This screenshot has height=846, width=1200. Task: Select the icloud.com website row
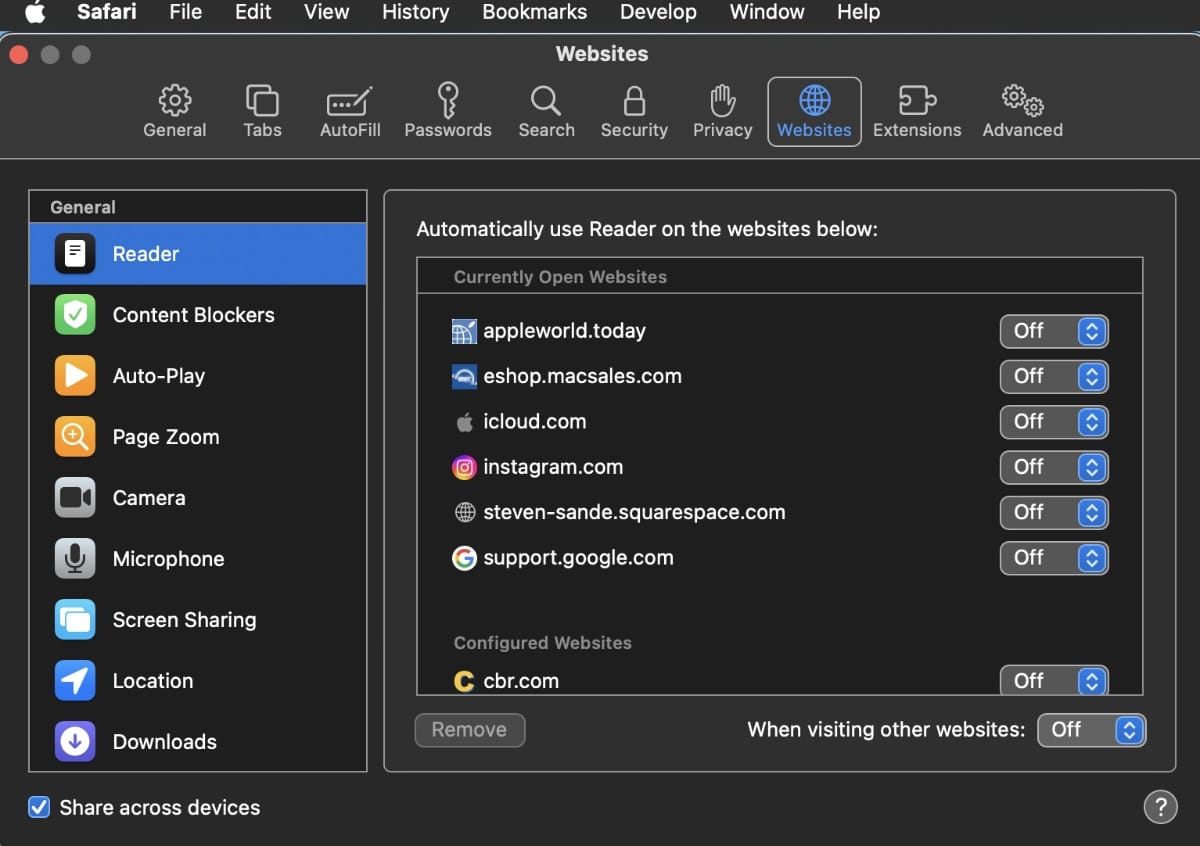[700, 422]
